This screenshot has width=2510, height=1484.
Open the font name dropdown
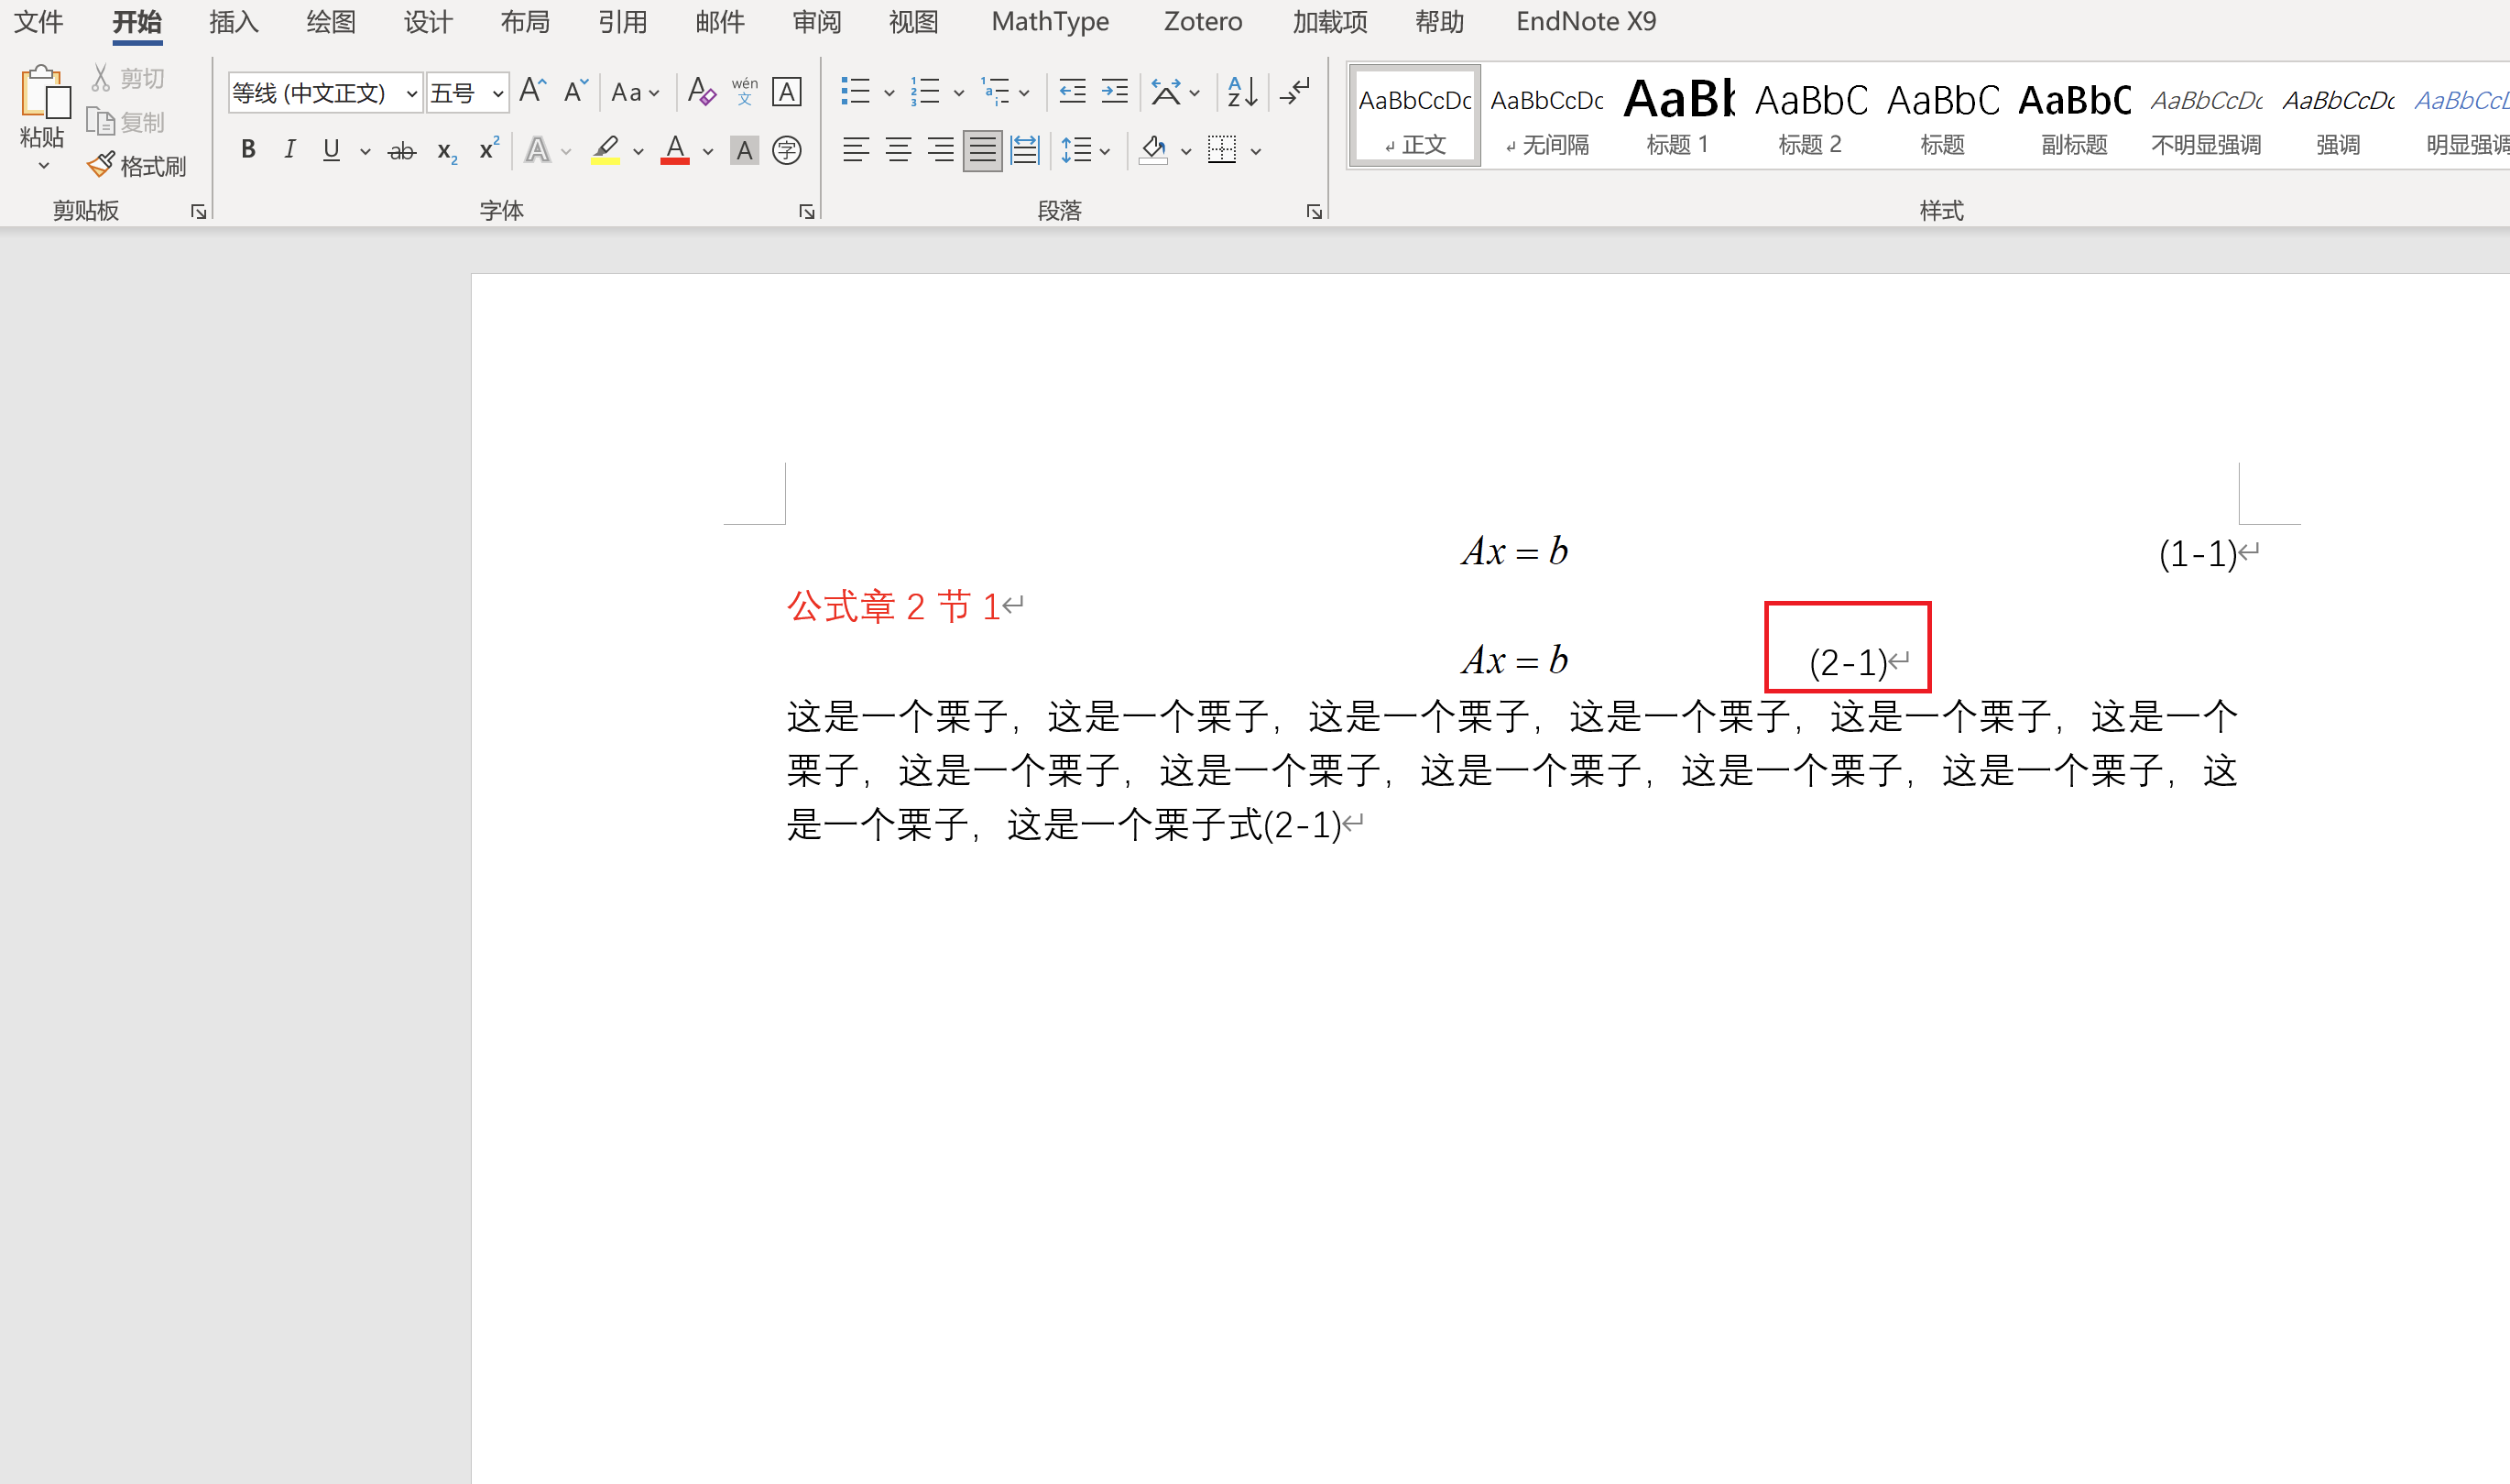point(411,94)
